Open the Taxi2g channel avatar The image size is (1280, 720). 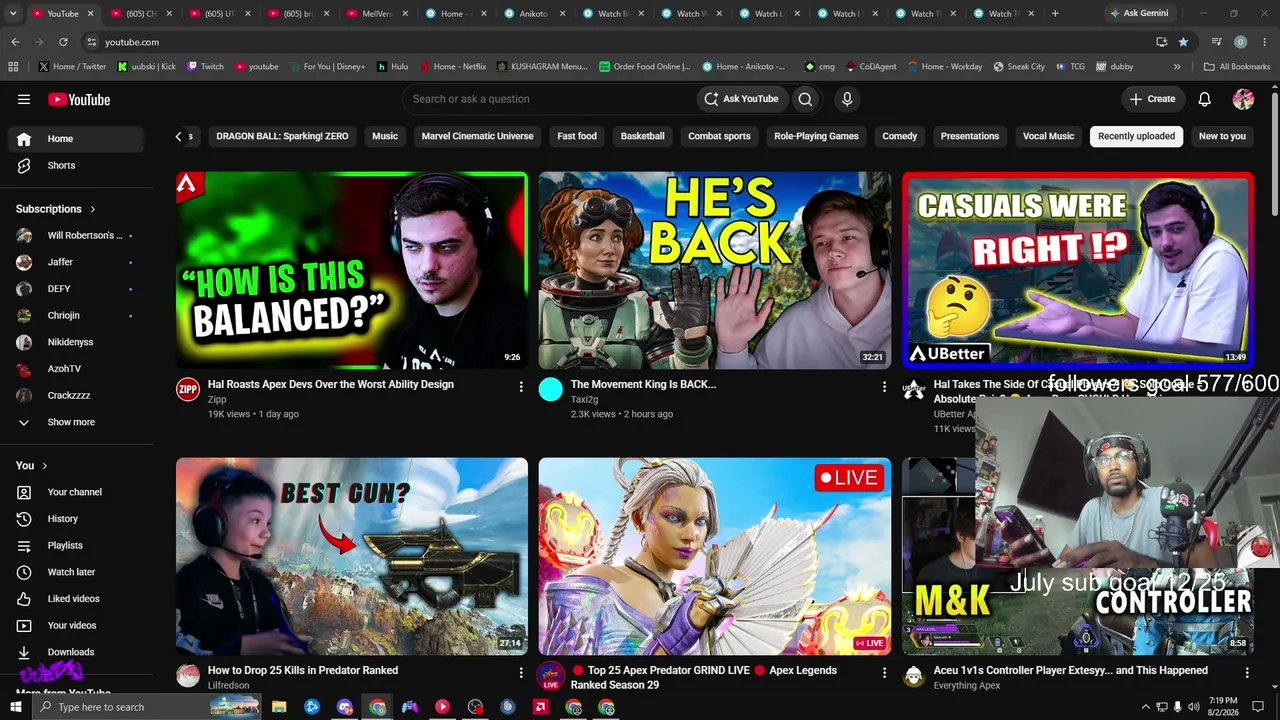[551, 390]
